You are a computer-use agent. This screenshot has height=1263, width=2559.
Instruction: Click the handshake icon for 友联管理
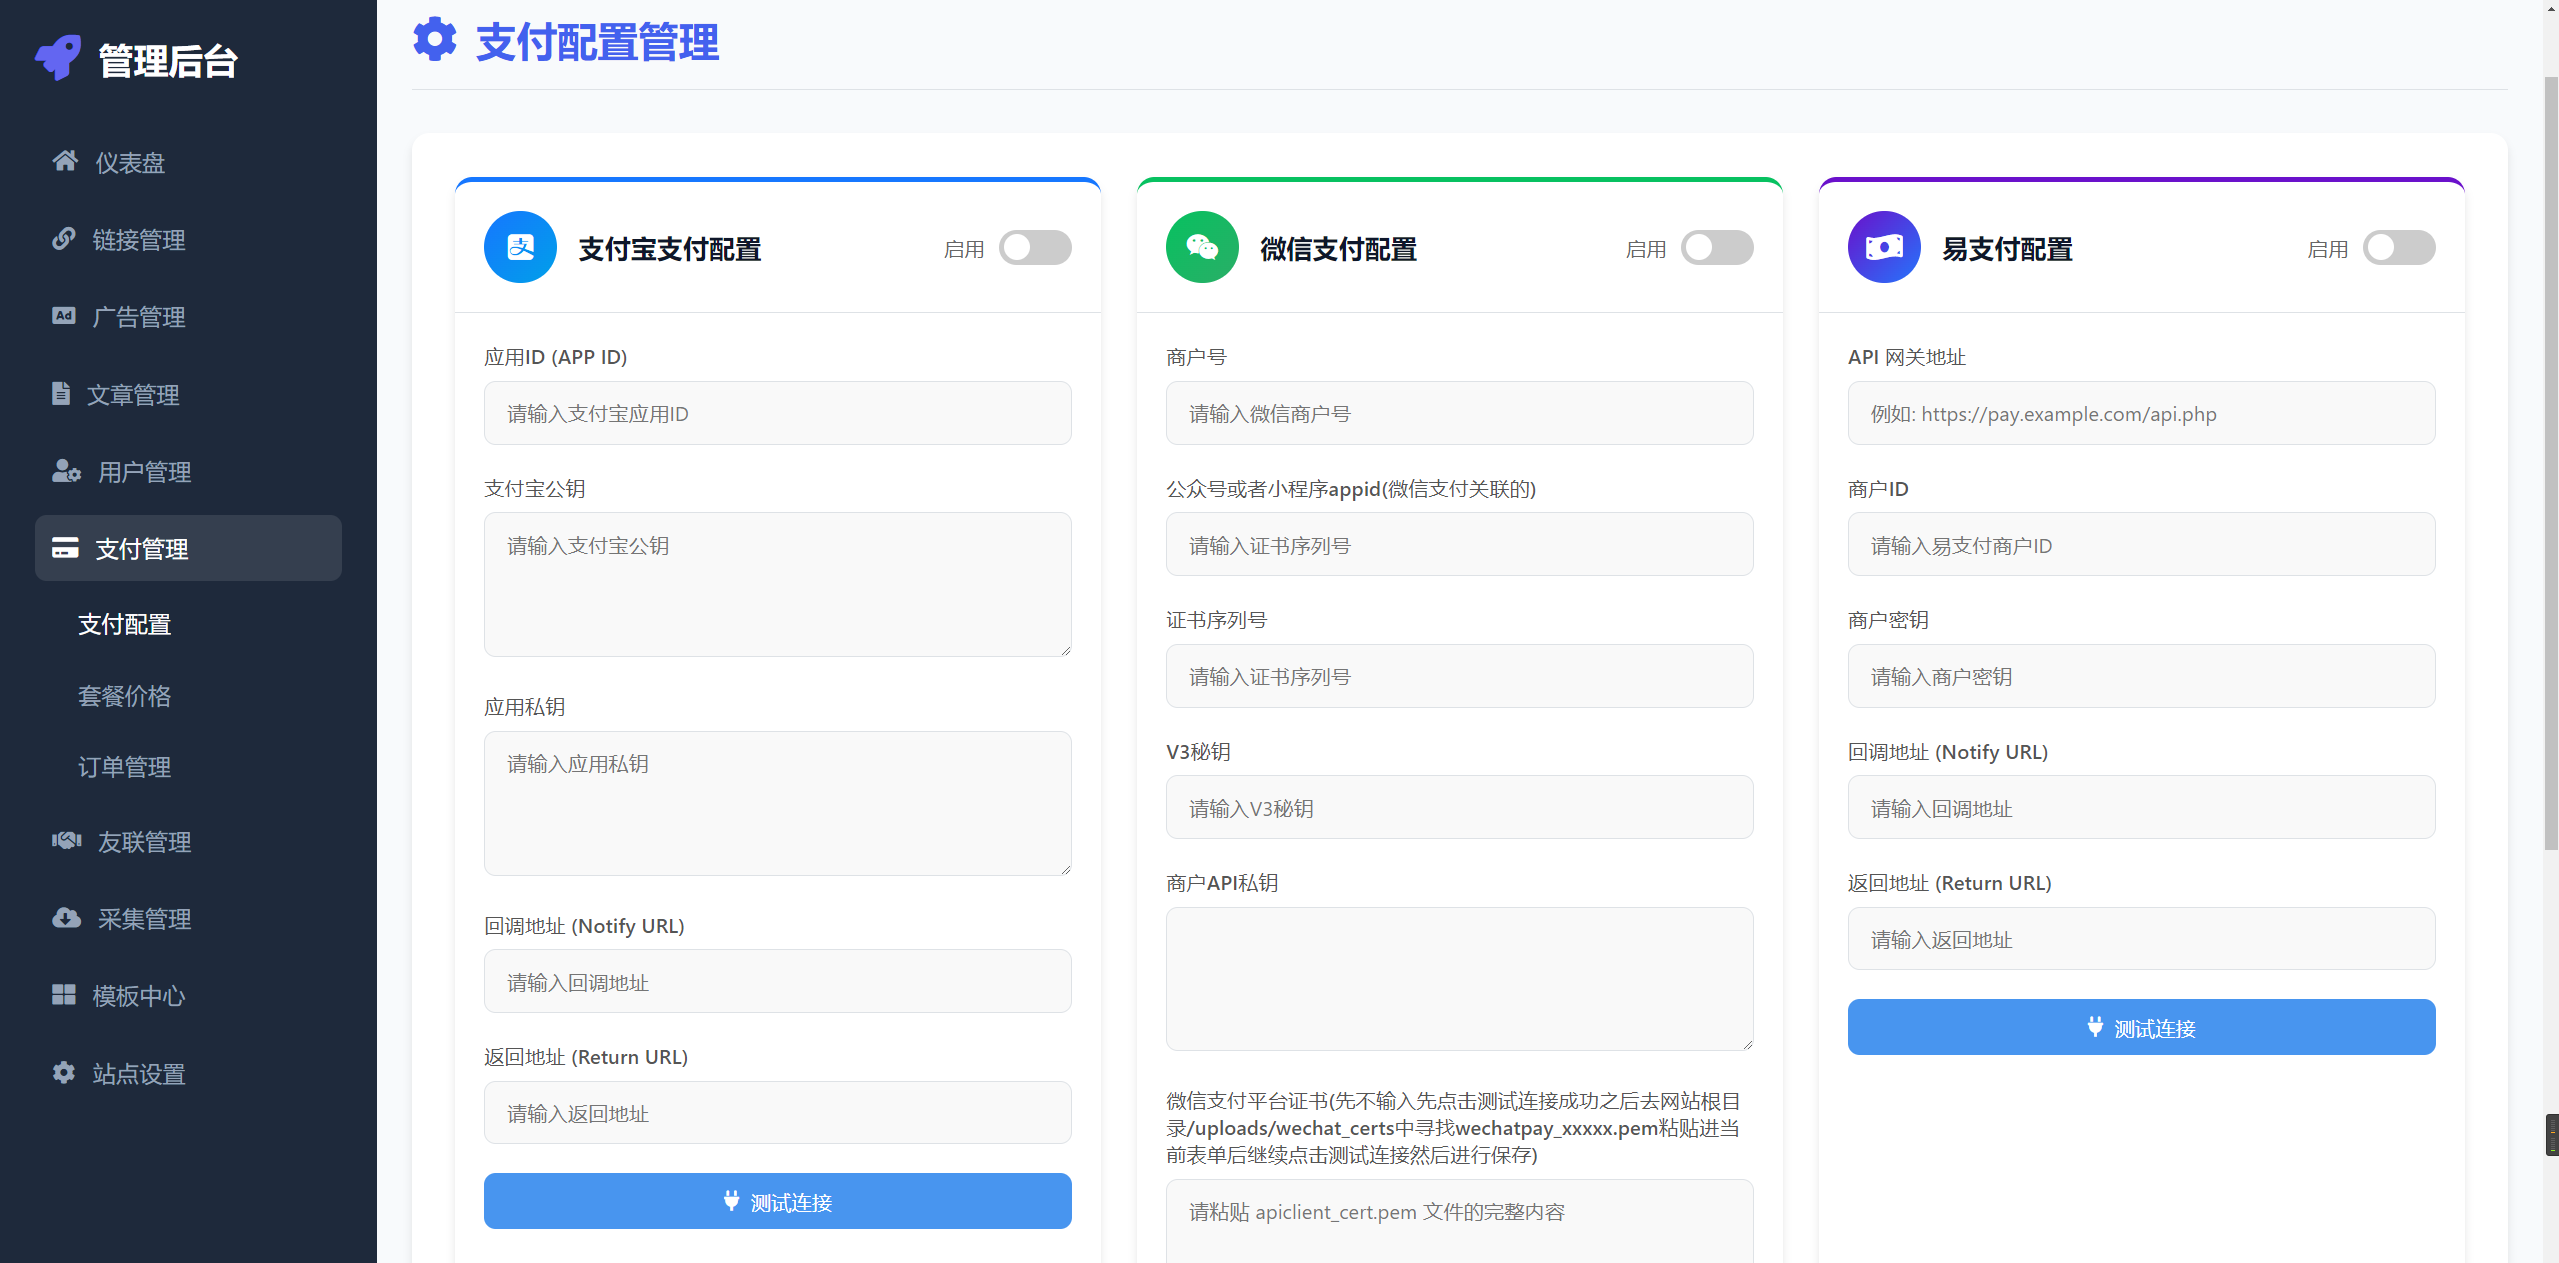pyautogui.click(x=67, y=841)
